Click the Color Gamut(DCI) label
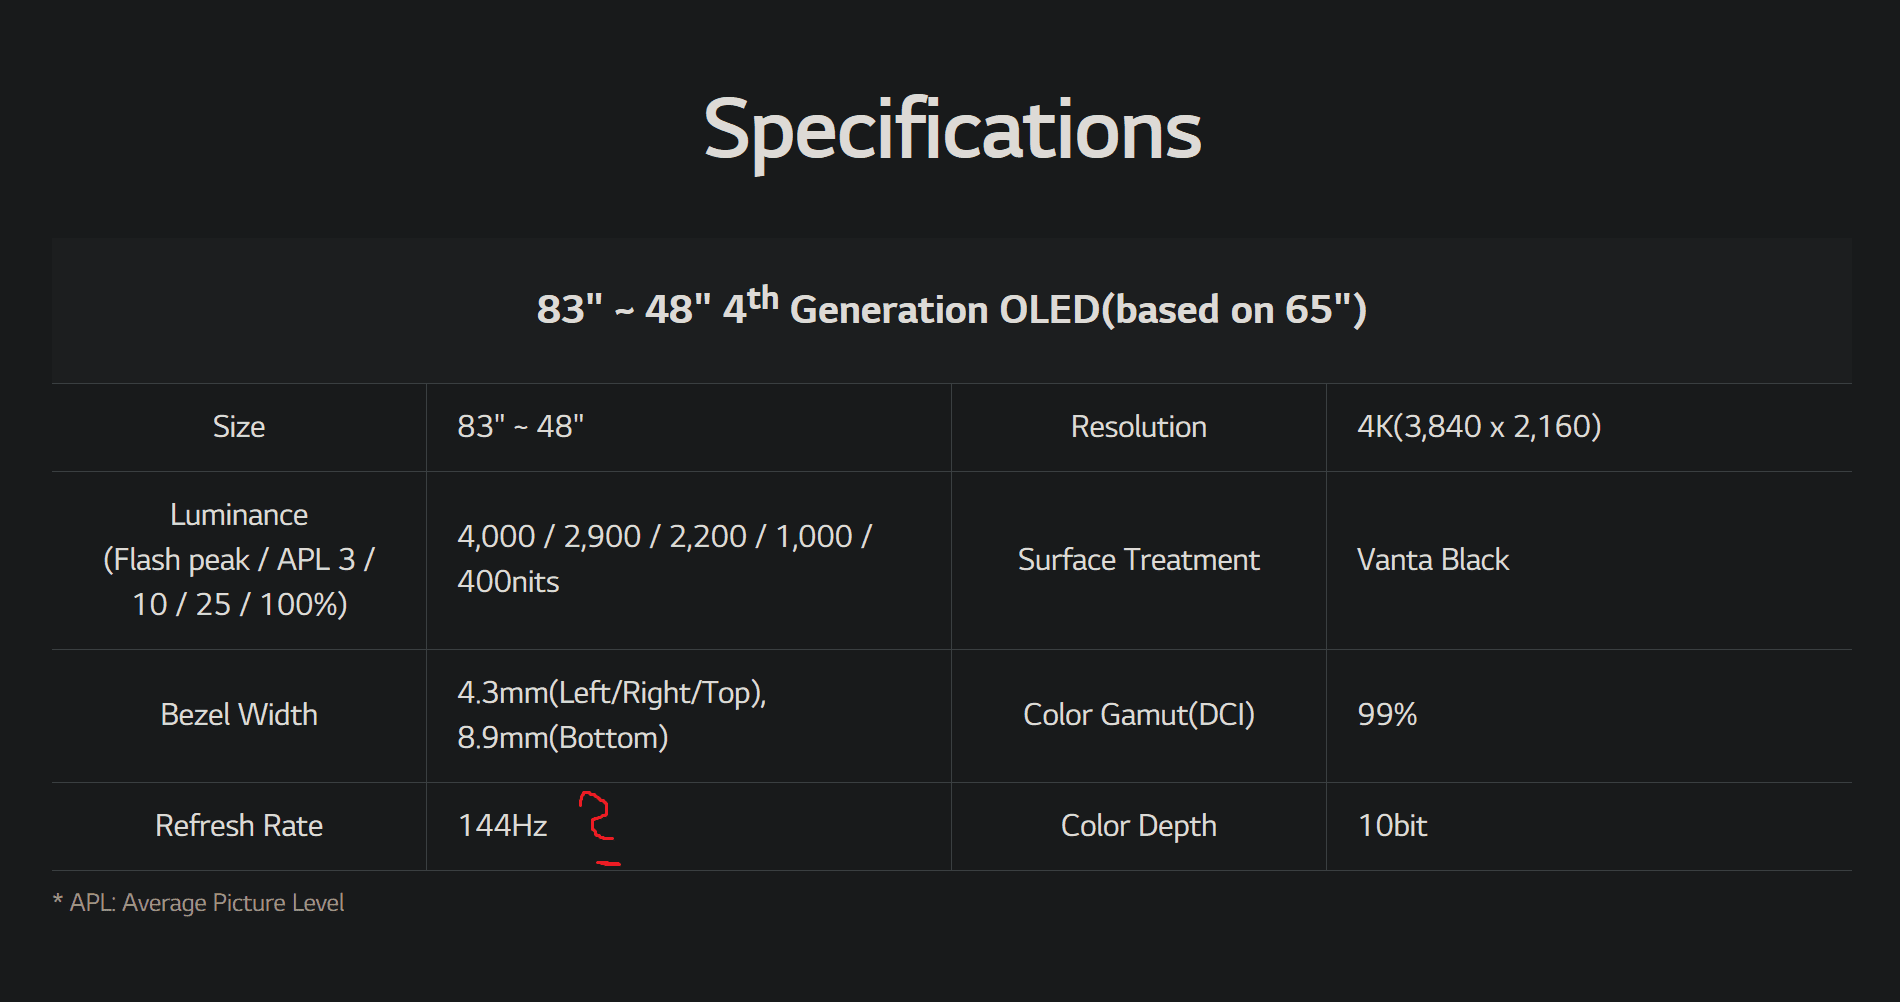Image resolution: width=1900 pixels, height=1002 pixels. click(x=1138, y=715)
